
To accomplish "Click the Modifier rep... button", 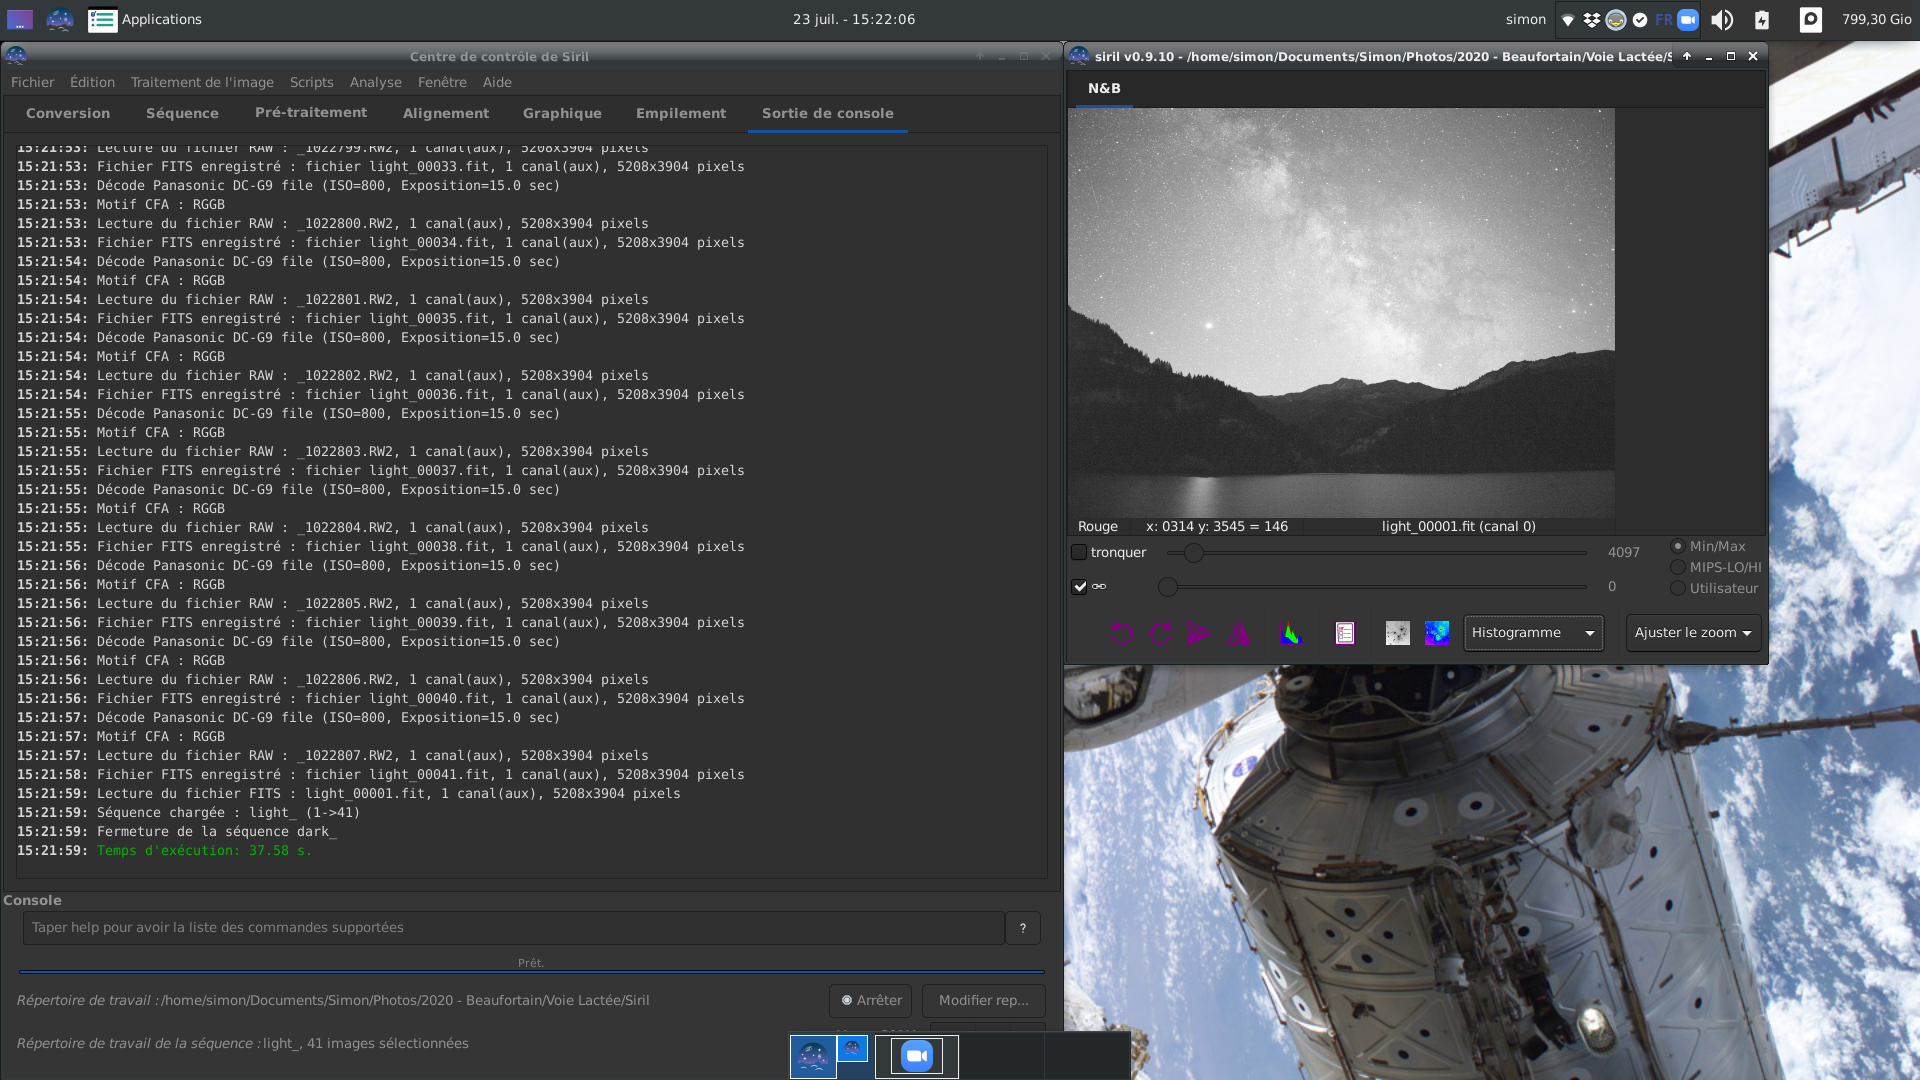I will click(x=983, y=1000).
